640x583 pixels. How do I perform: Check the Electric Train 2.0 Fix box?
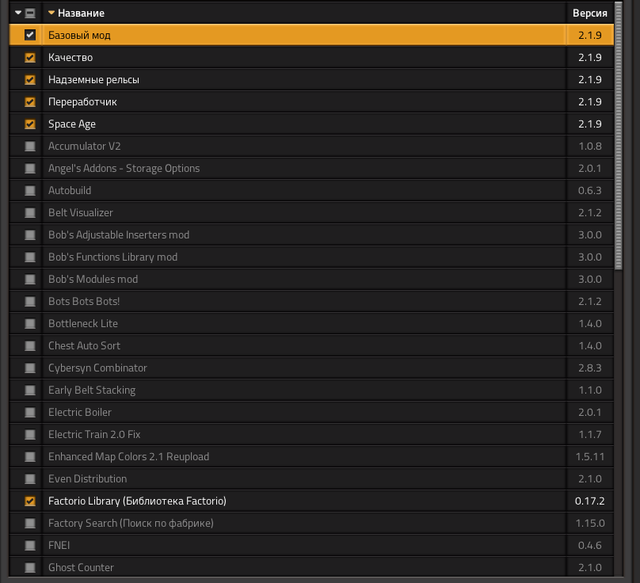point(30,434)
